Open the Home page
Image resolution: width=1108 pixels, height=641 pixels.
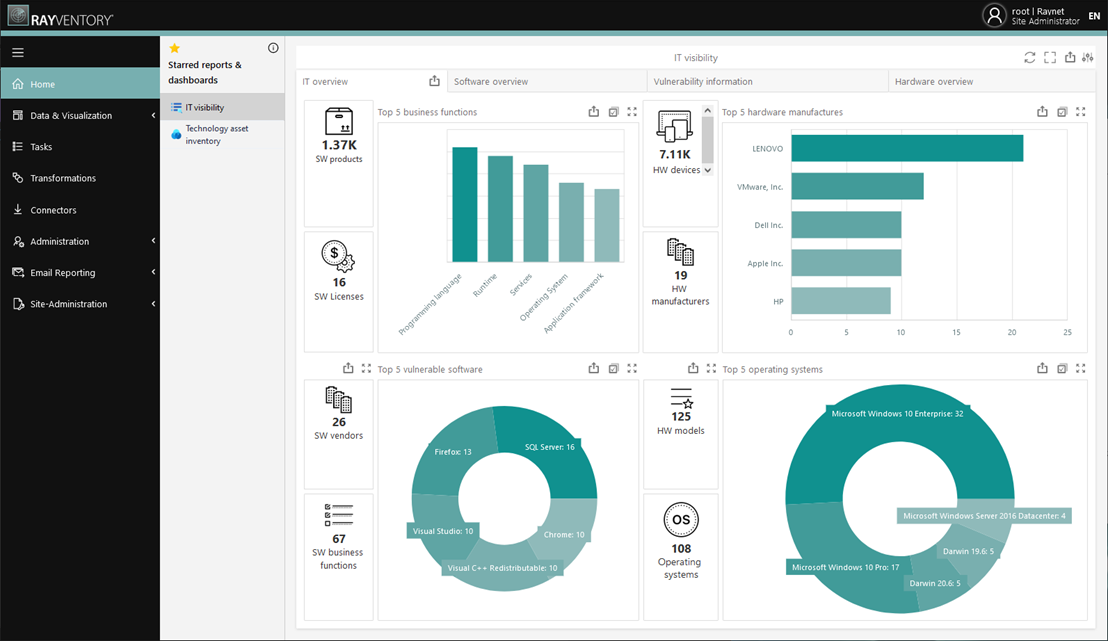(80, 83)
